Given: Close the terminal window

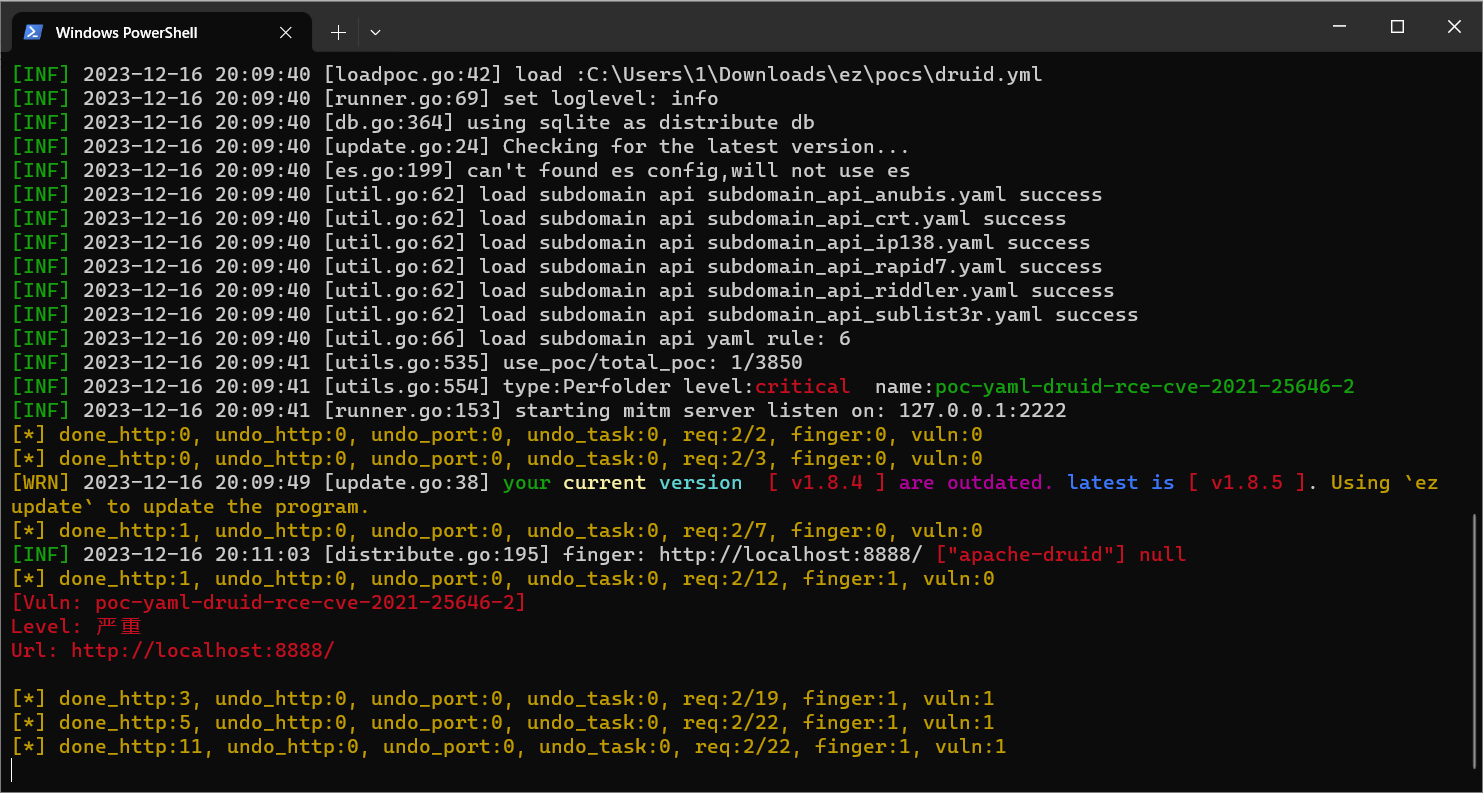Looking at the screenshot, I should click(1455, 27).
